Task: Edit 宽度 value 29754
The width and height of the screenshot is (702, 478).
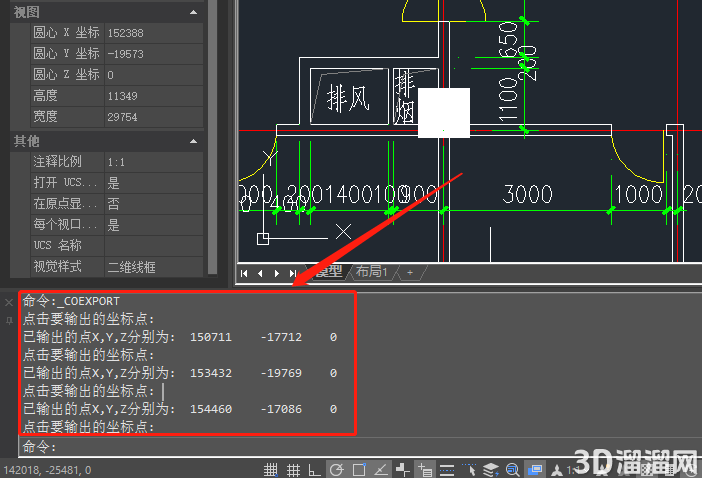Action: (x=154, y=117)
